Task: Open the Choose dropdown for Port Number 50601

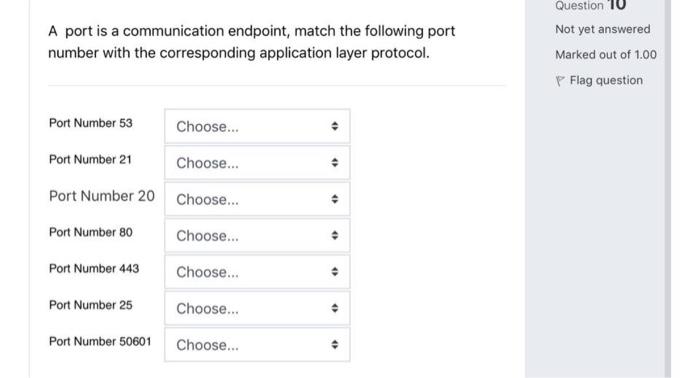Action: pos(257,345)
